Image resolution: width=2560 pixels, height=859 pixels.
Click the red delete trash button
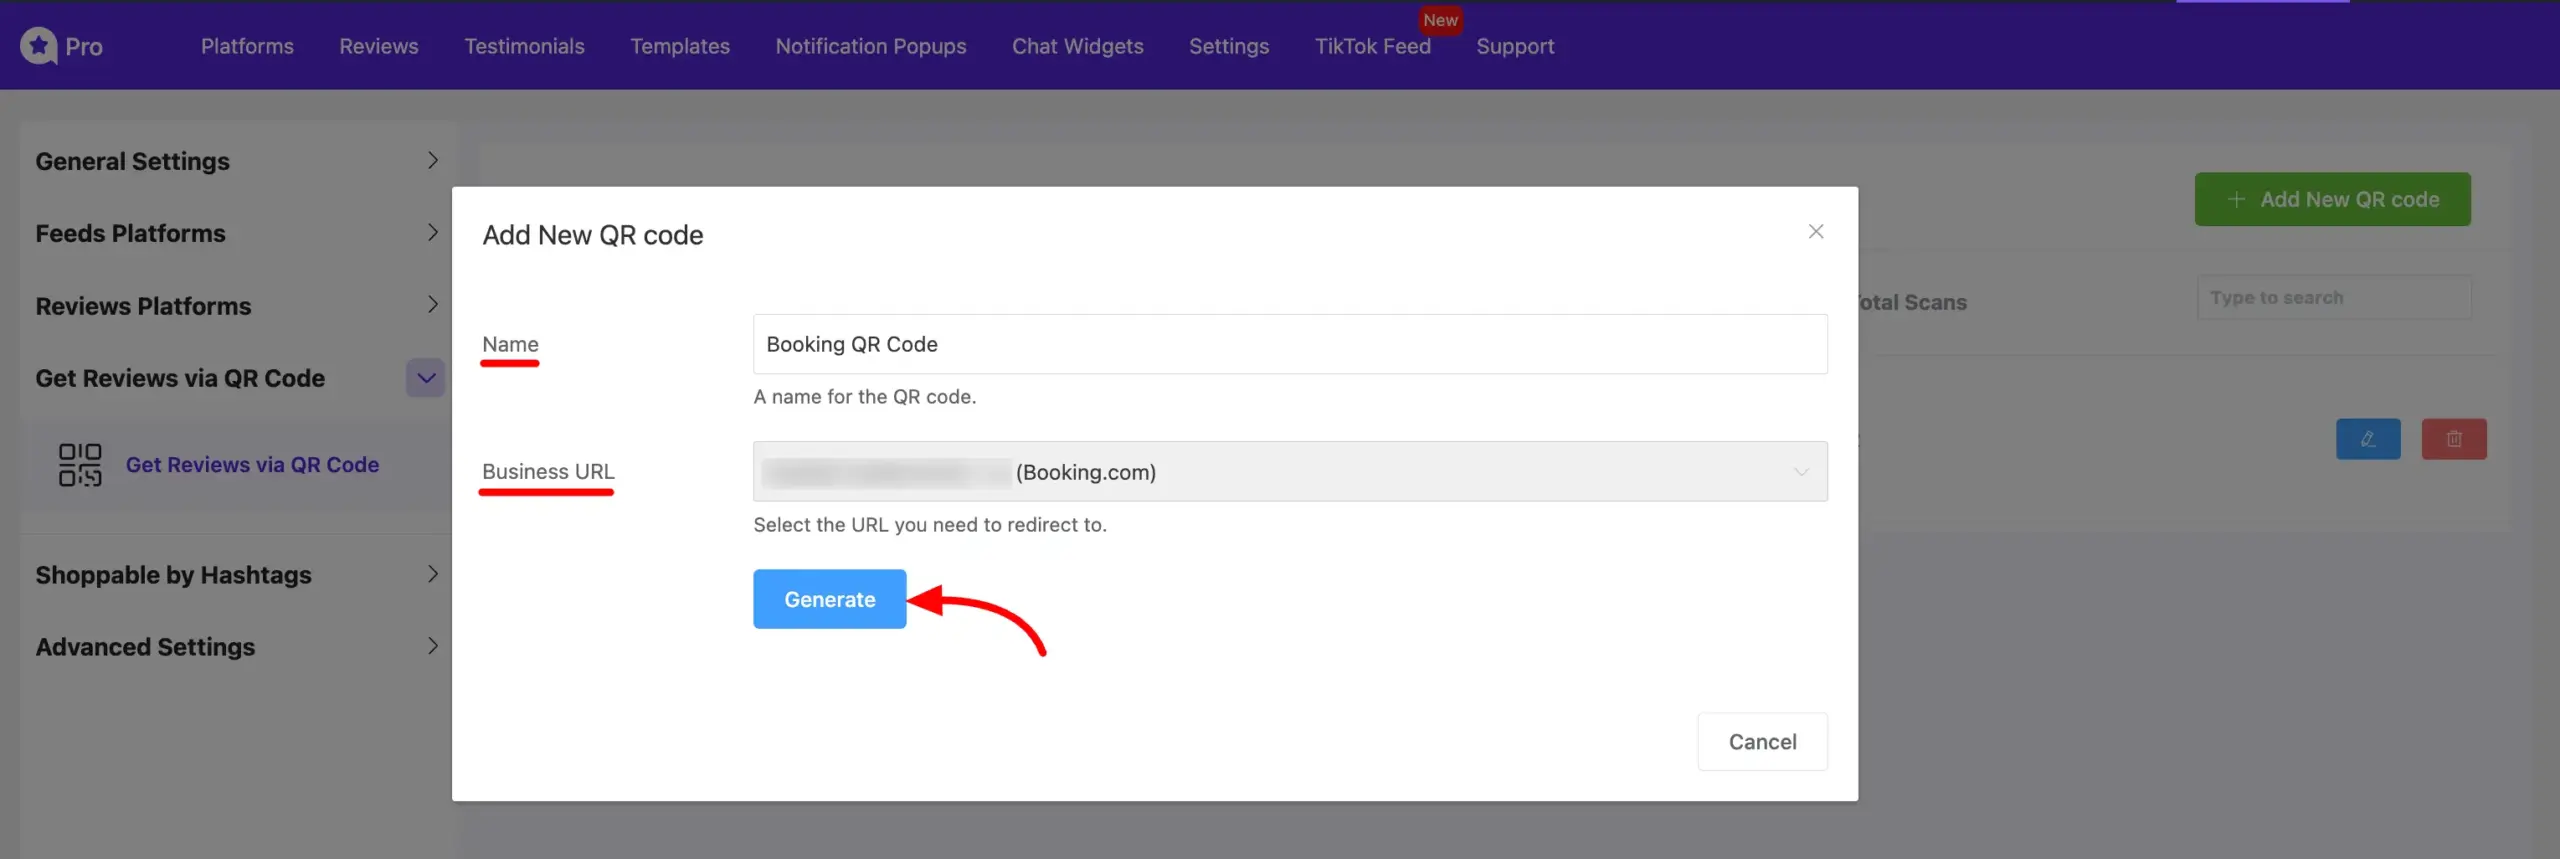point(2454,439)
